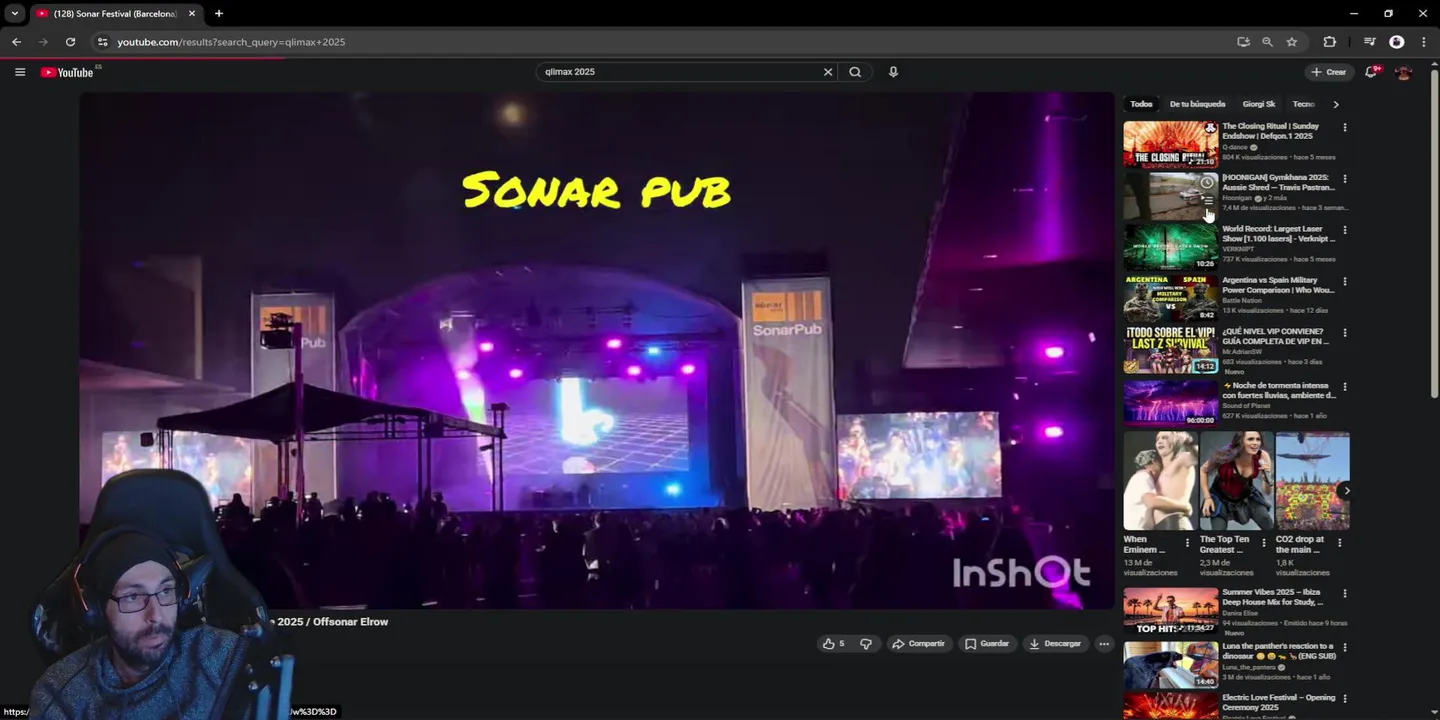Open Summer Vibes 2025 thumbnail

click(x=1170, y=611)
